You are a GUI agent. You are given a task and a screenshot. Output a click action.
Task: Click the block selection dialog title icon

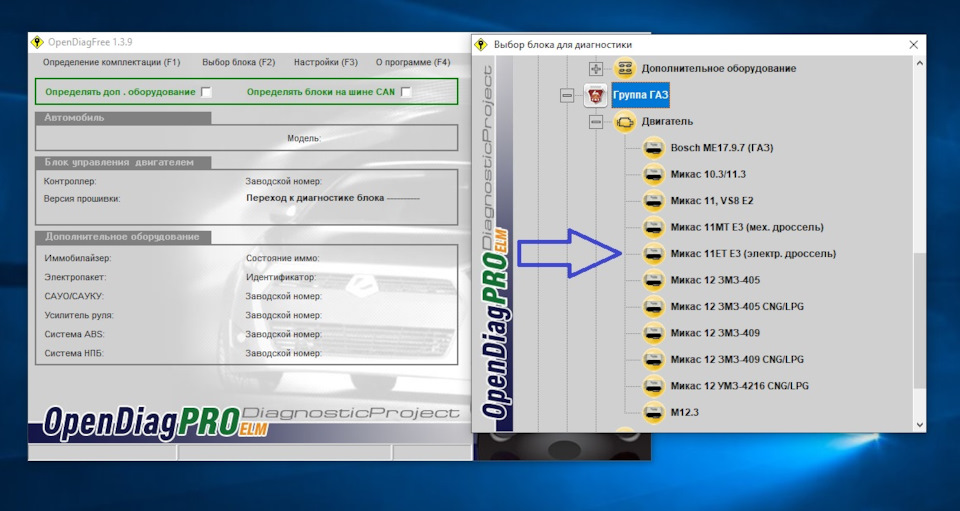(481, 45)
